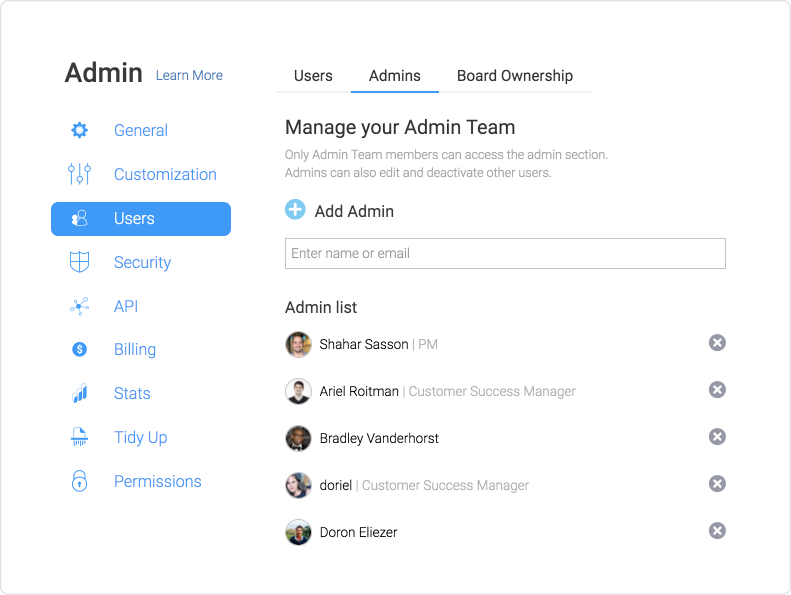This screenshot has height=595, width=791.
Task: Click Ariel Roitman's Customer Success Manager title
Action: click(492, 391)
